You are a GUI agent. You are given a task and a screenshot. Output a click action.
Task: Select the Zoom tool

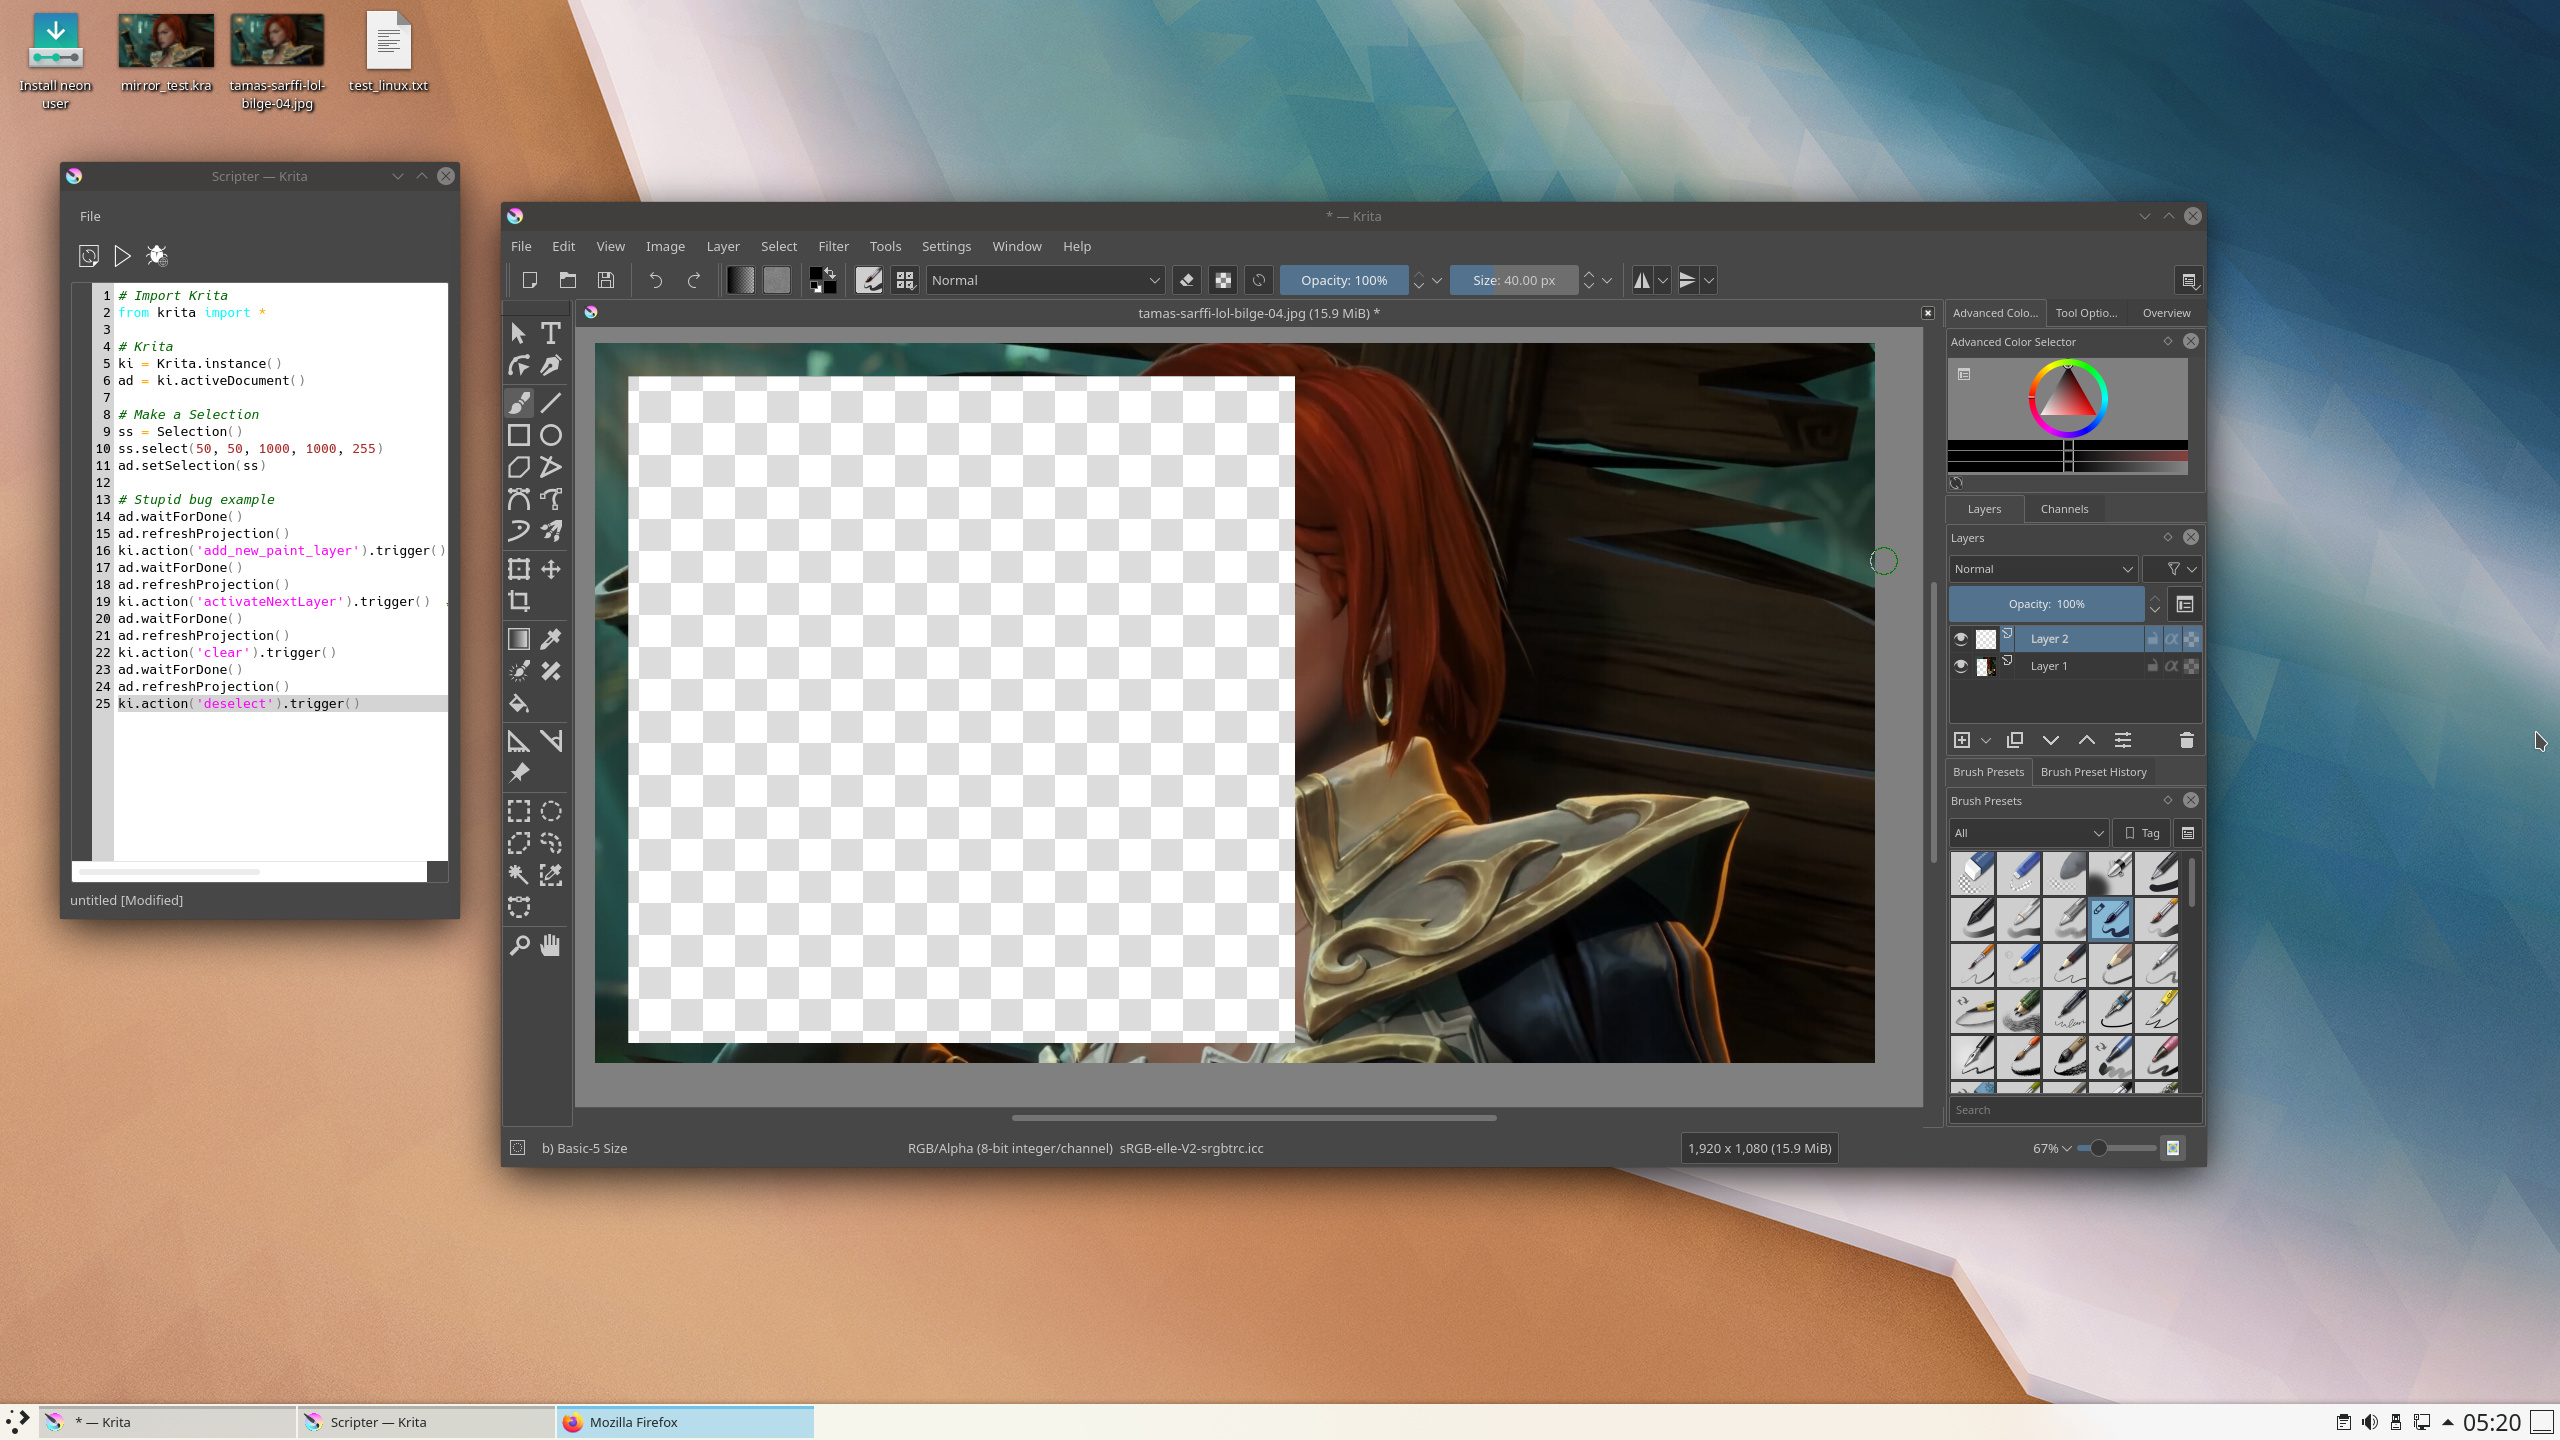pos(519,945)
